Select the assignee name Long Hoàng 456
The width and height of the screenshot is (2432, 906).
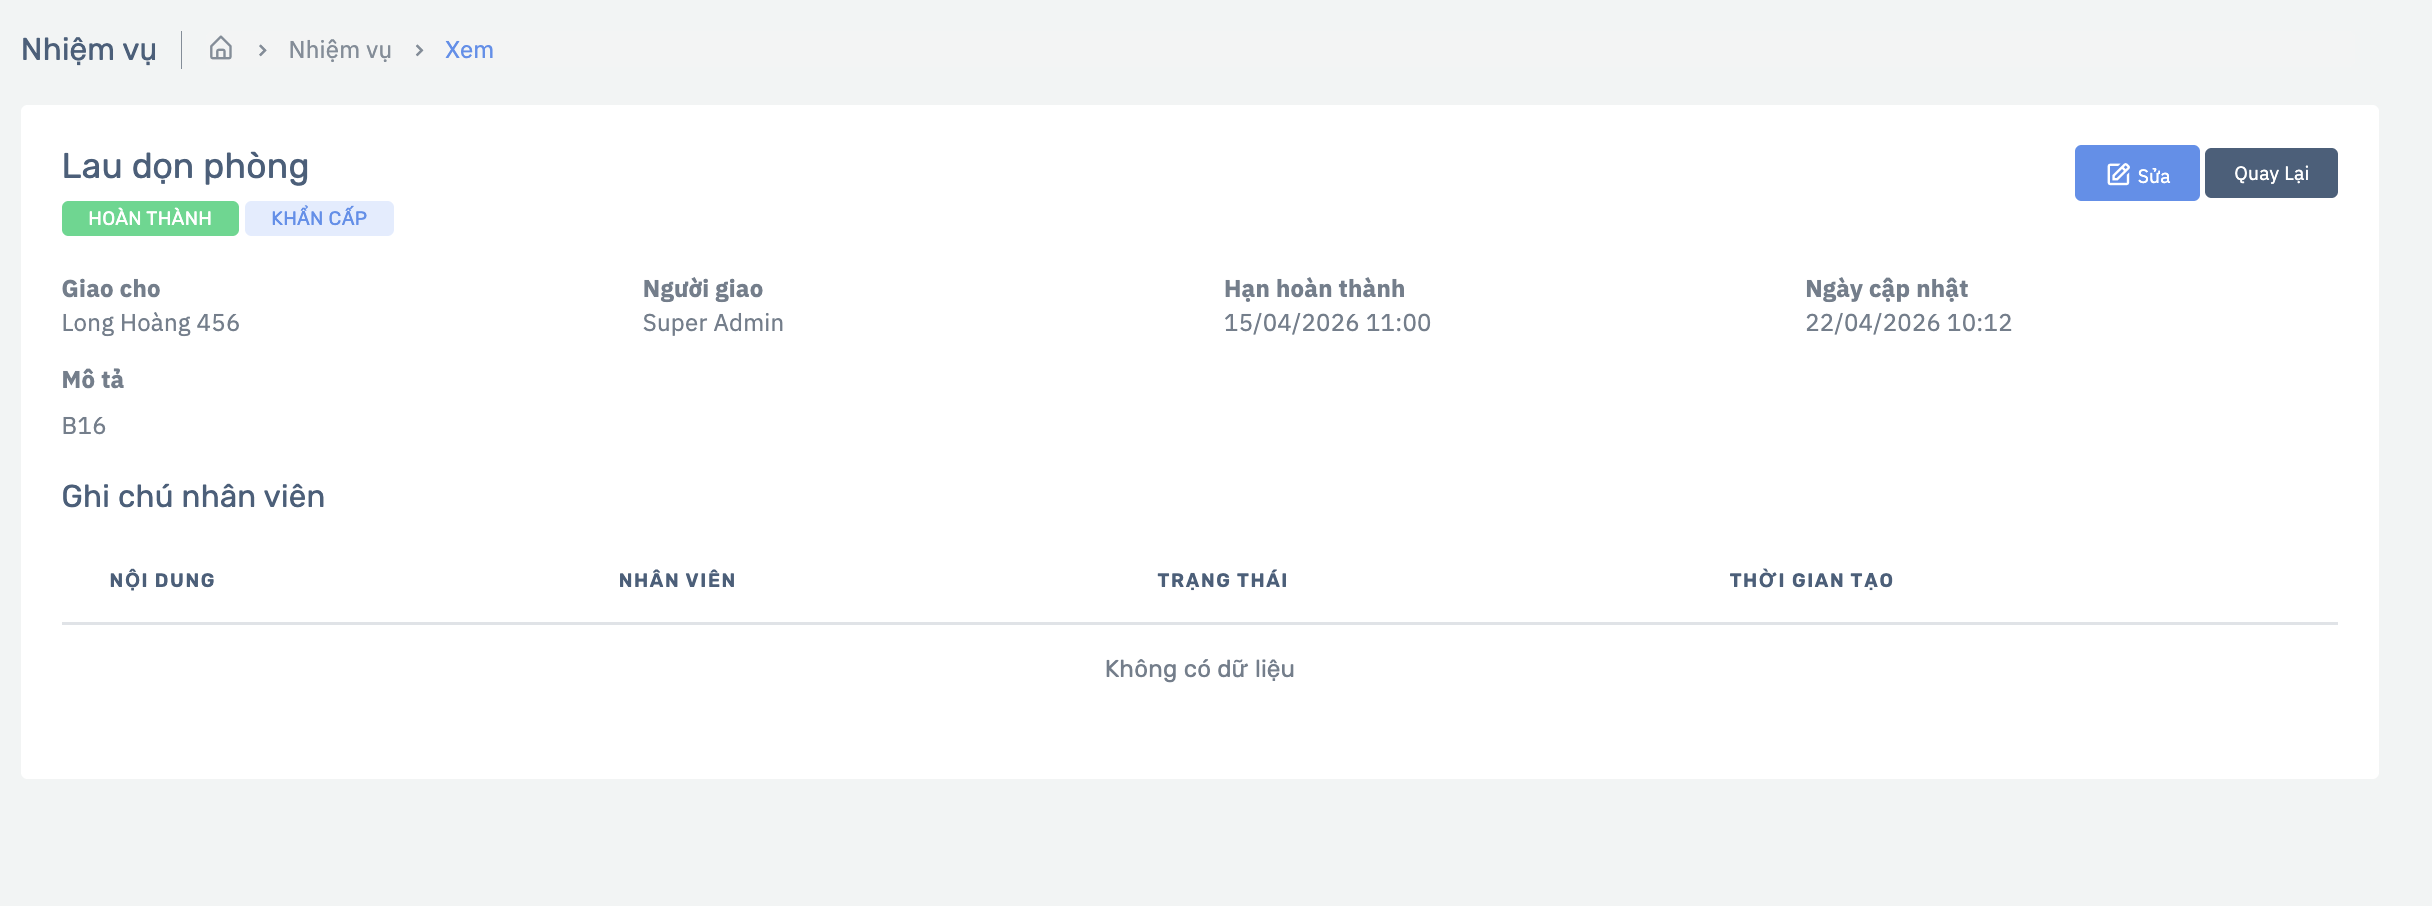coord(151,323)
